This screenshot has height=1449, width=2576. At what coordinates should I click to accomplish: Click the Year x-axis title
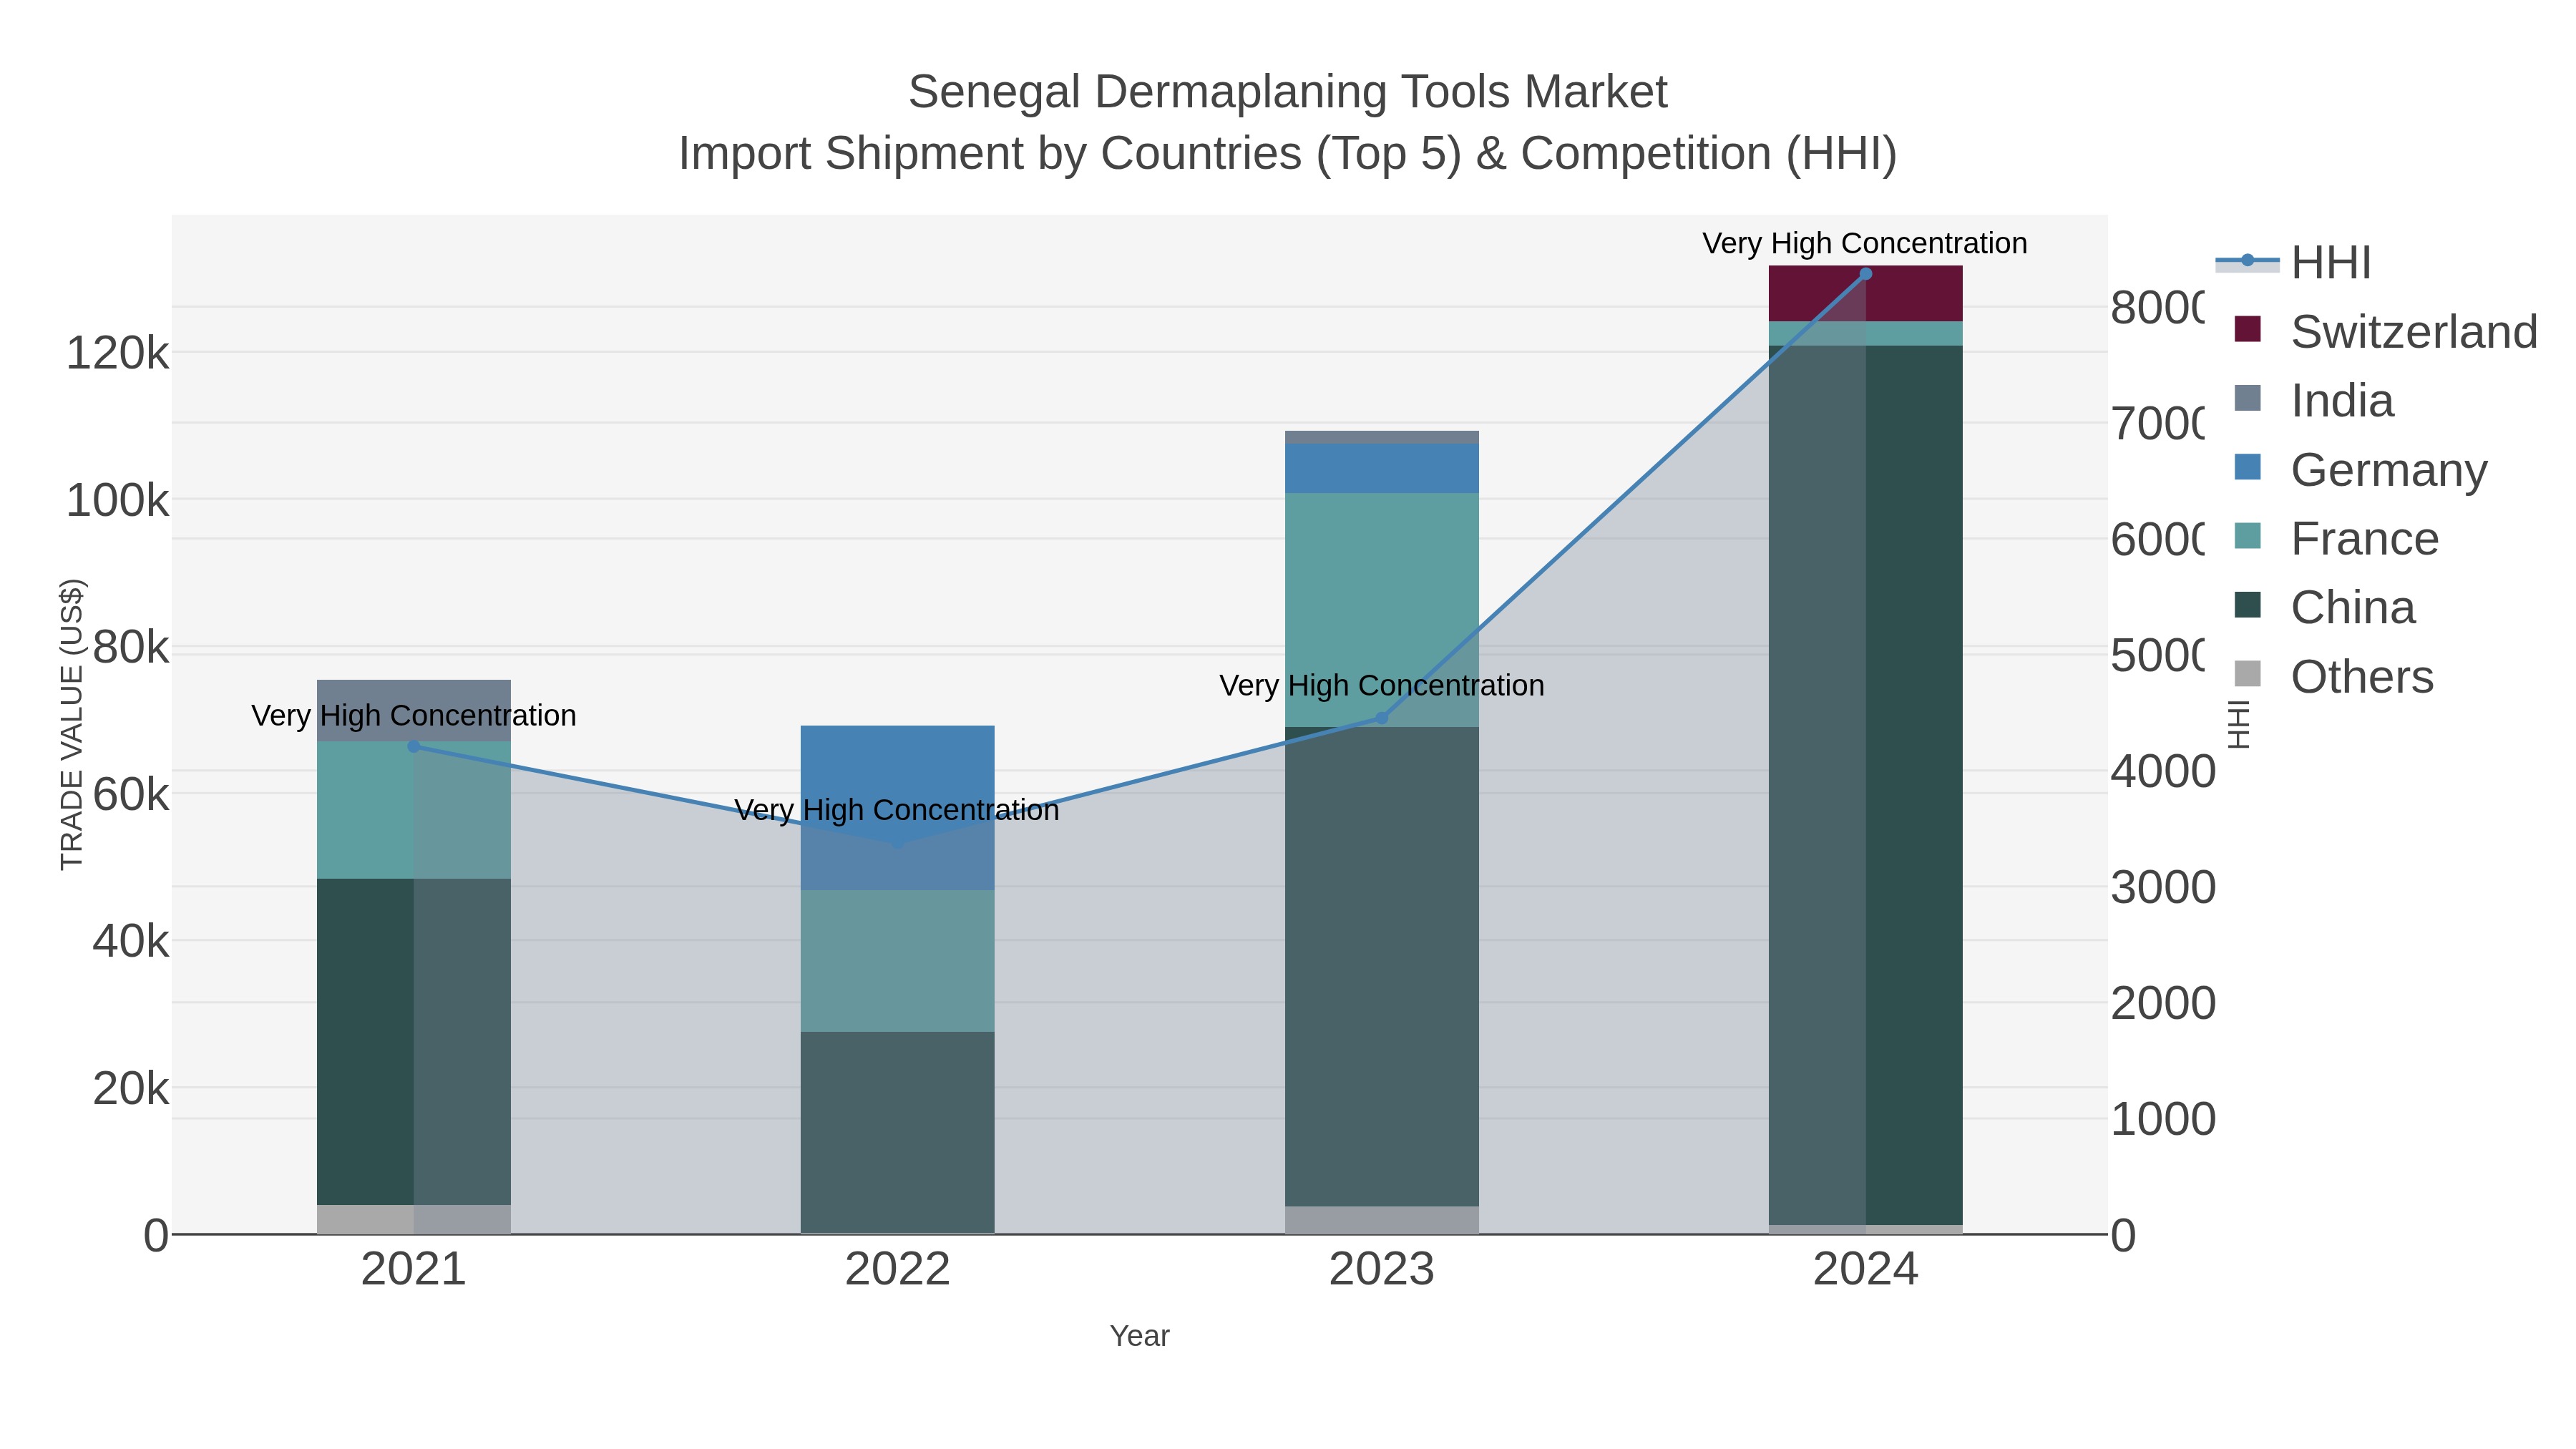pos(1140,1336)
